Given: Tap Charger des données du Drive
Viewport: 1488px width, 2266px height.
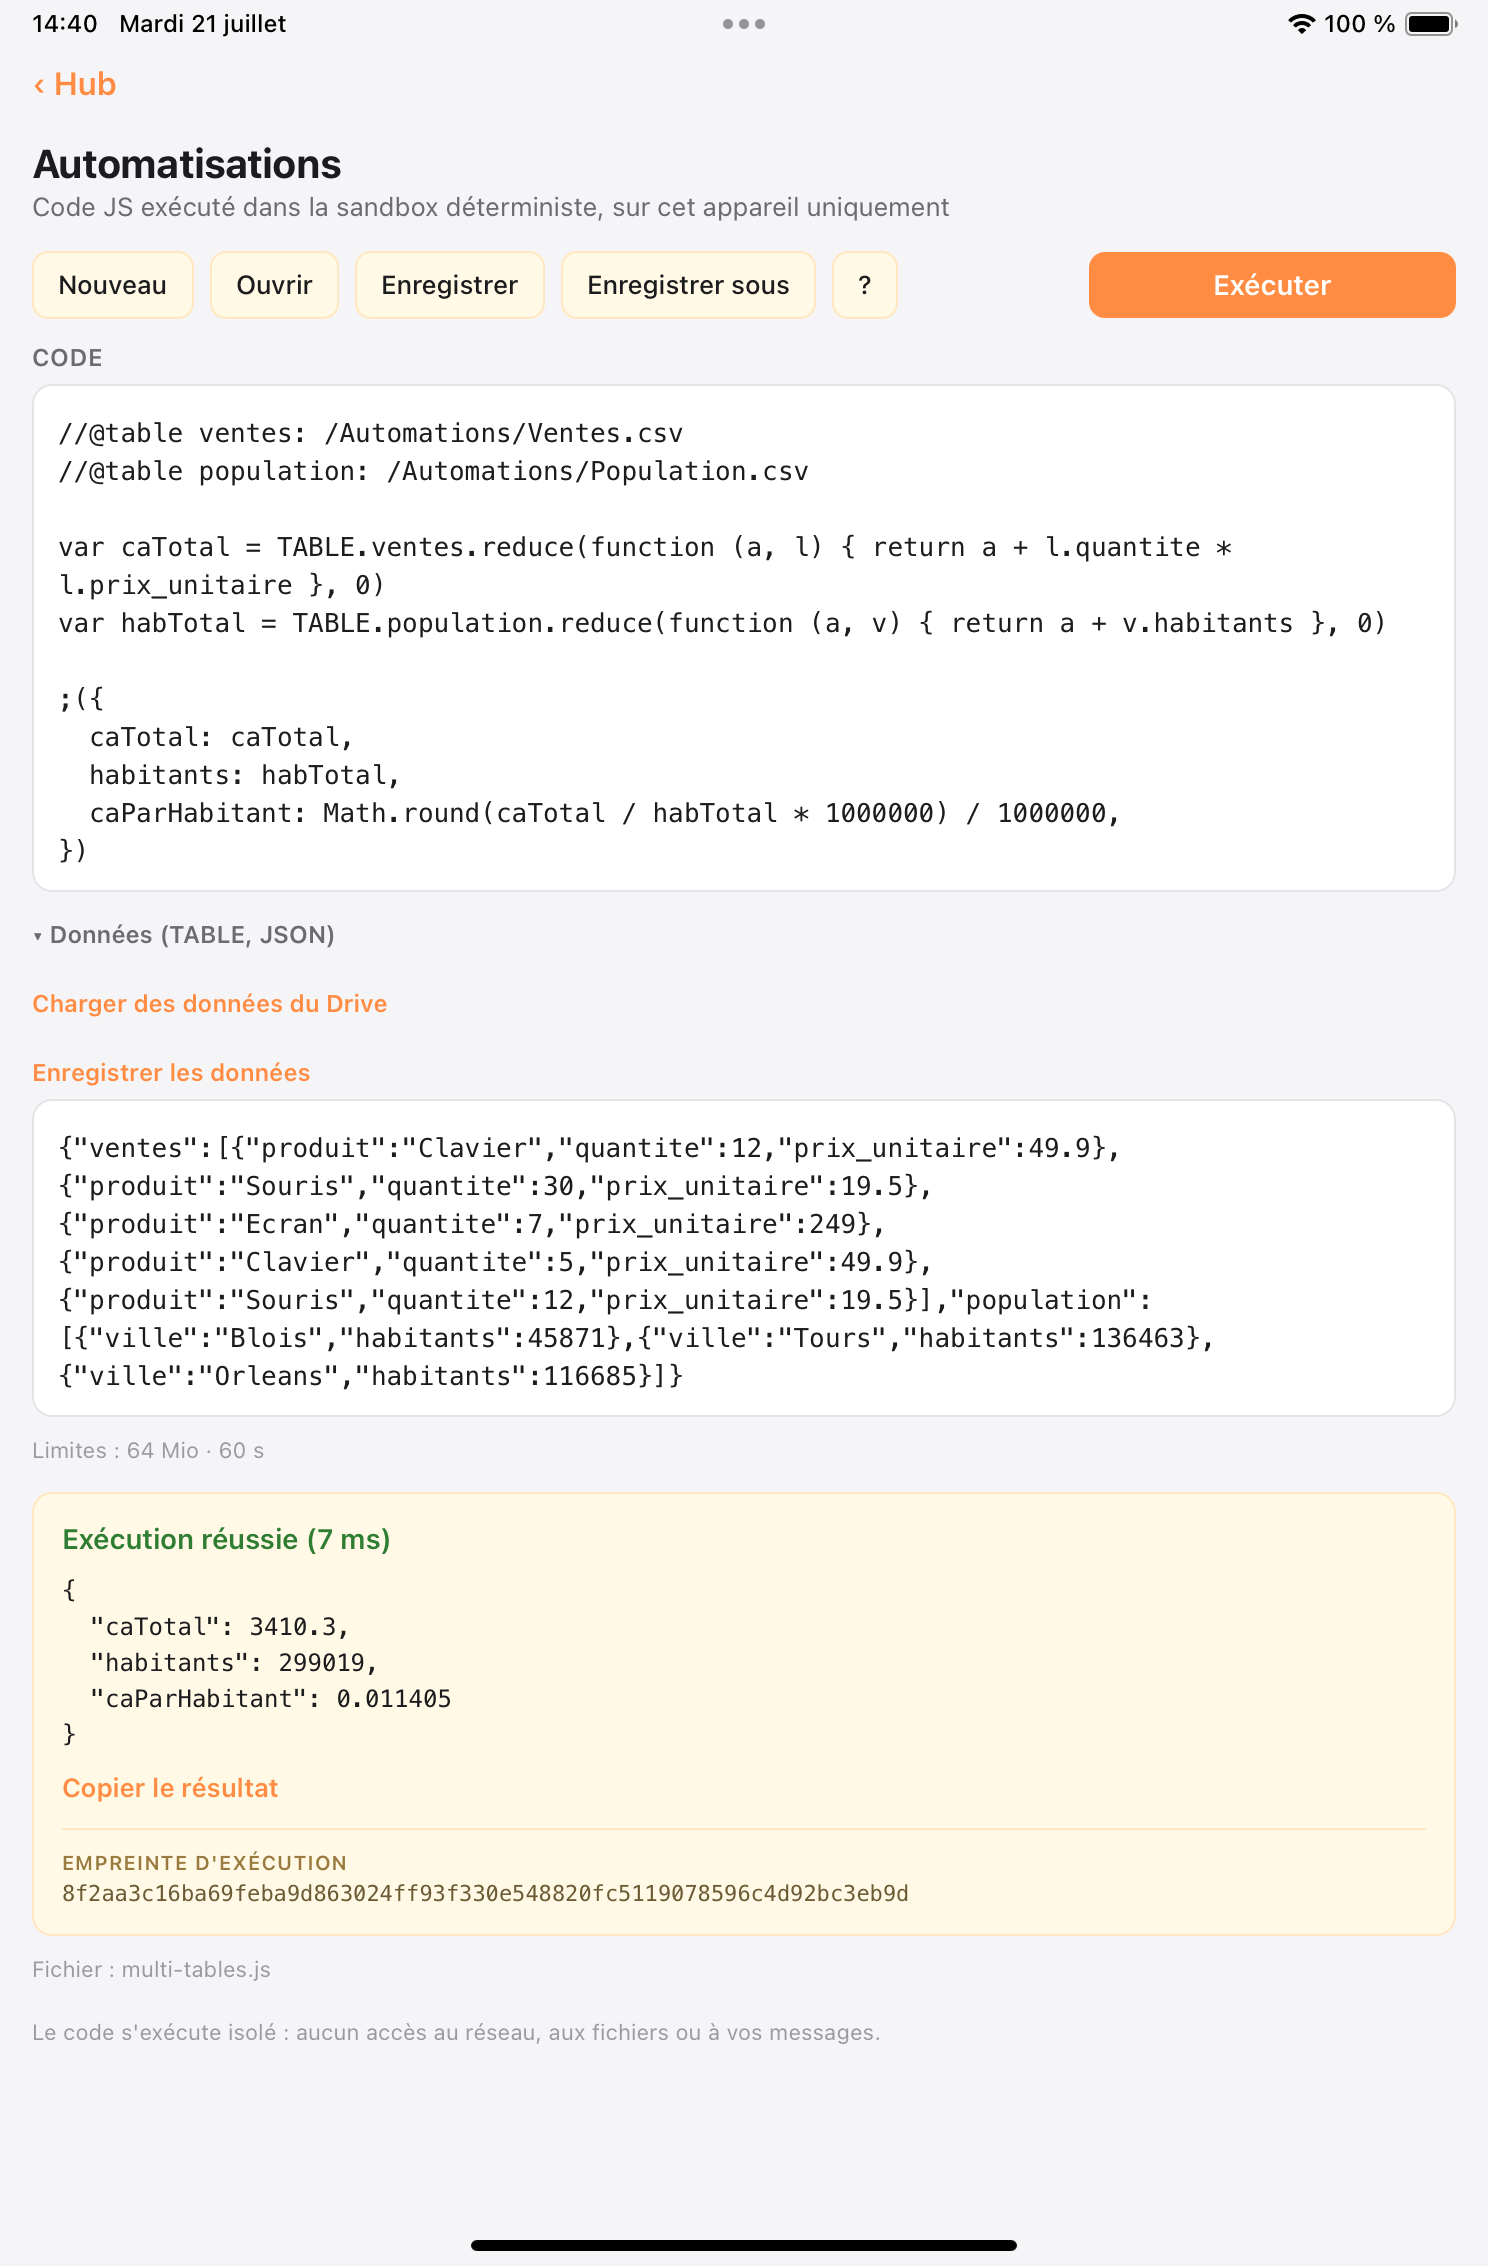Looking at the screenshot, I should [210, 1004].
